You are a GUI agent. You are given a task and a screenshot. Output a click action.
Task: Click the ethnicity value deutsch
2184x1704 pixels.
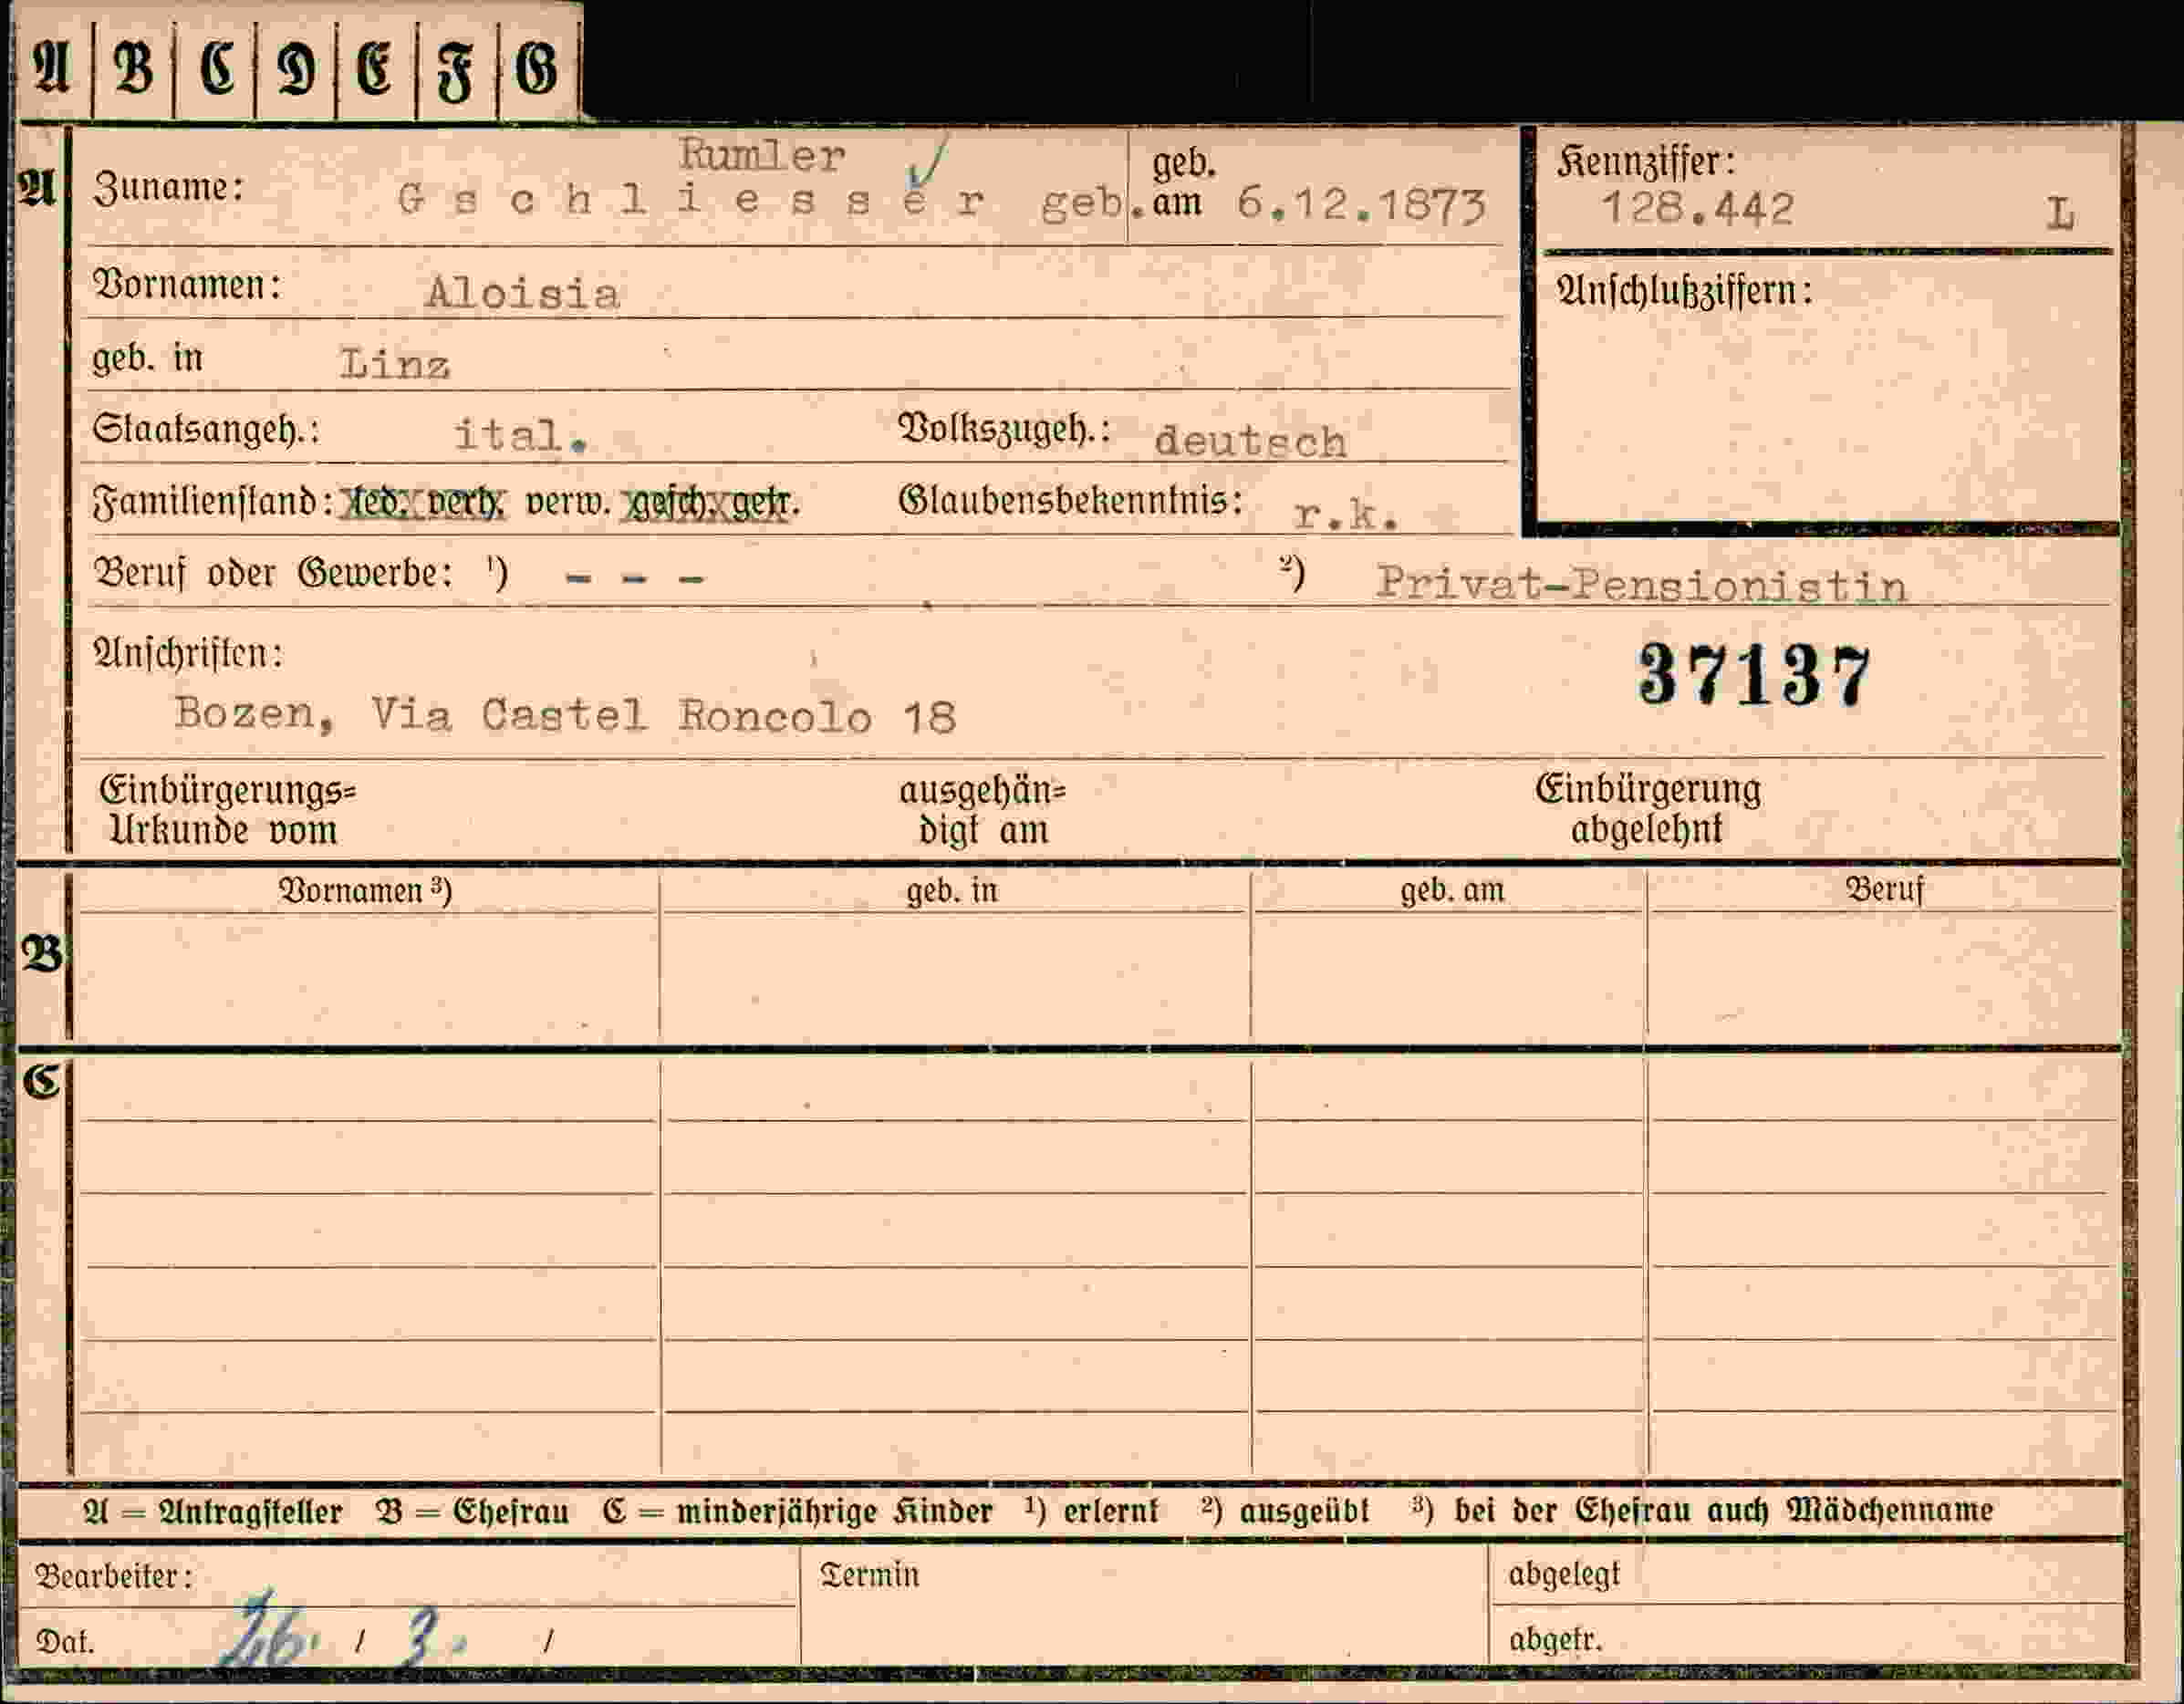(1250, 442)
